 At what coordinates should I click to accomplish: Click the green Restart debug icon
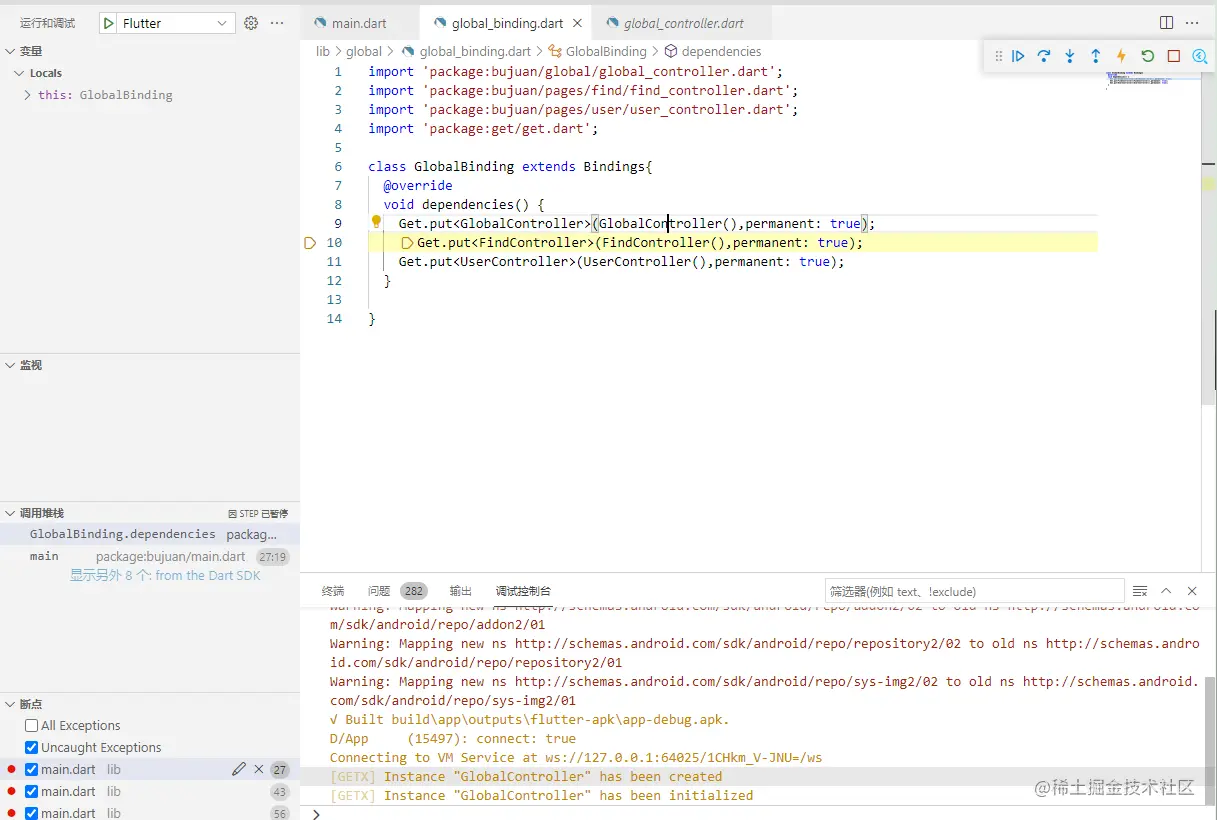[1148, 57]
